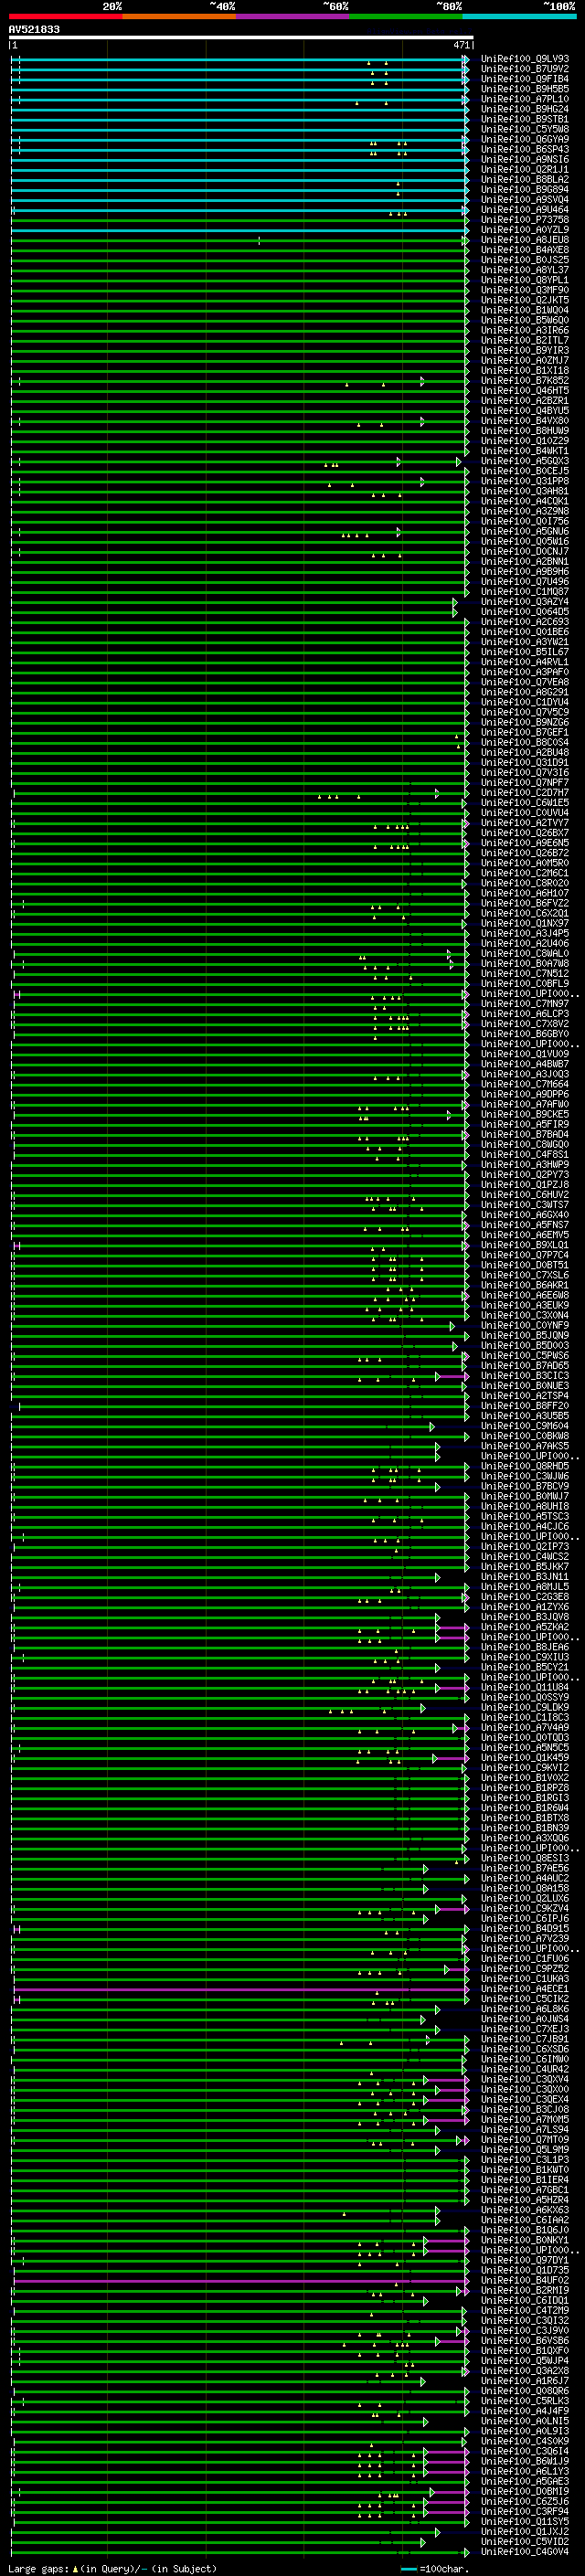Open hit UniRef100_B8BLA2
This screenshot has width=585, height=2576.
(x=525, y=179)
